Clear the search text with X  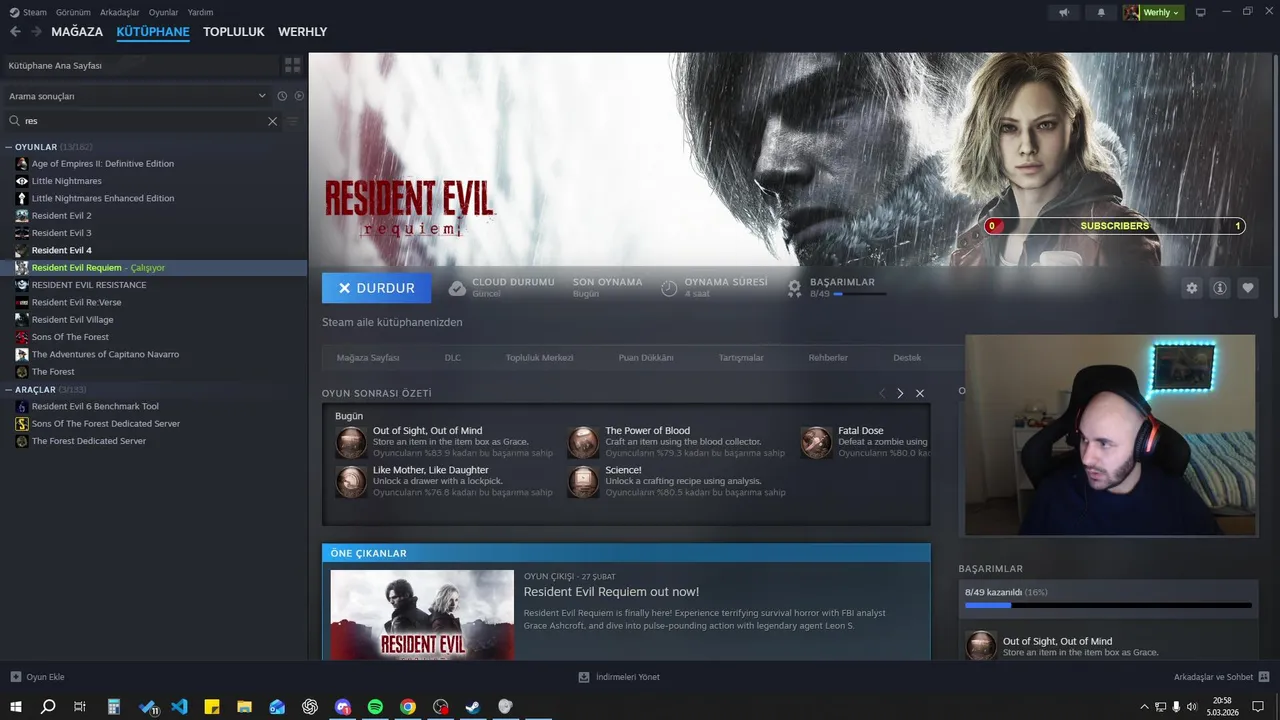coord(272,121)
